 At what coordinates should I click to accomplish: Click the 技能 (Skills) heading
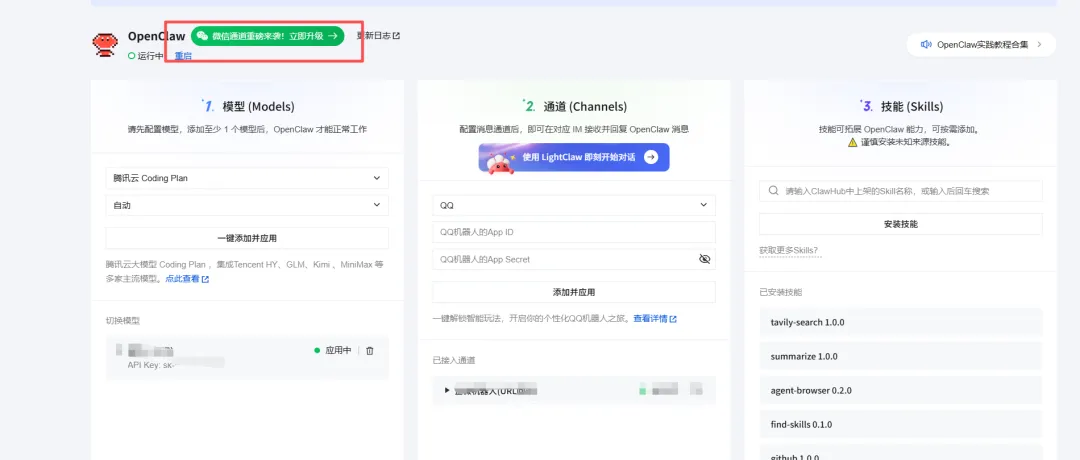(x=912, y=107)
